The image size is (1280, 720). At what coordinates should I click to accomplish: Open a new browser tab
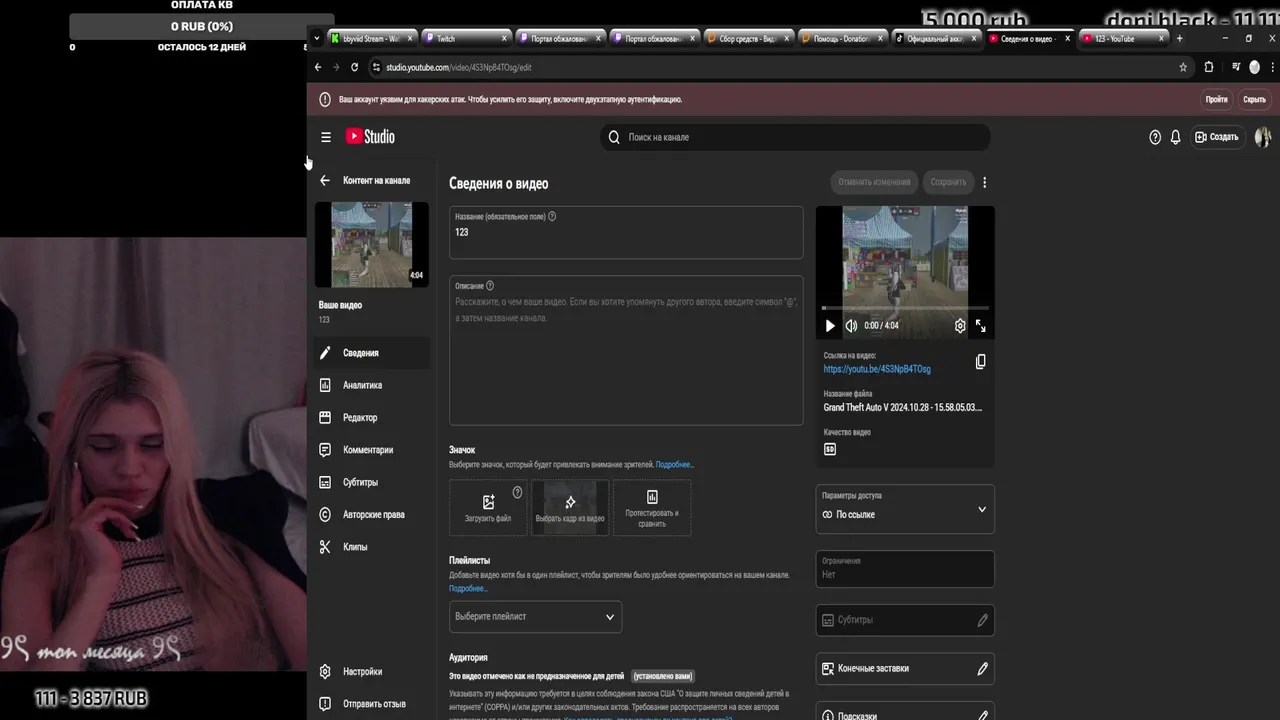tap(1179, 38)
